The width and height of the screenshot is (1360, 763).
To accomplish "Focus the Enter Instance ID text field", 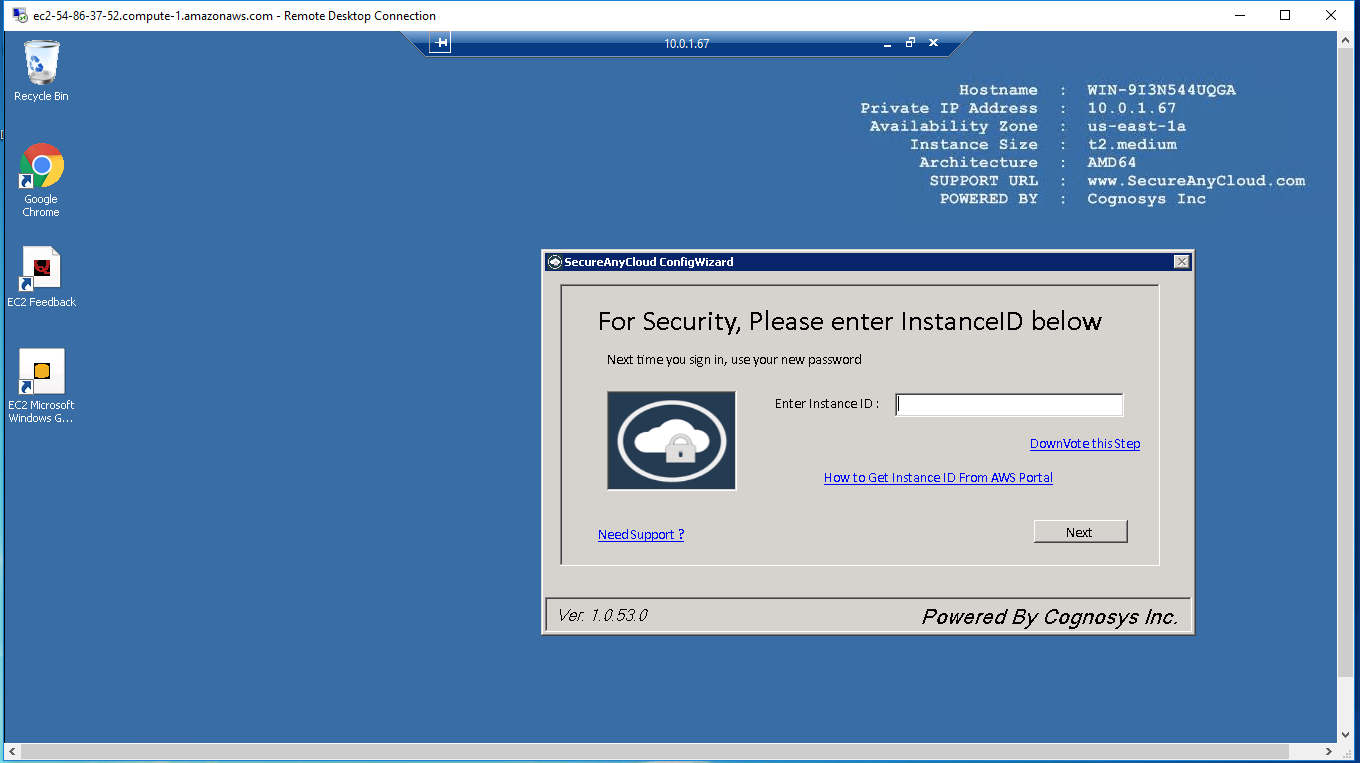I will tap(1008, 404).
